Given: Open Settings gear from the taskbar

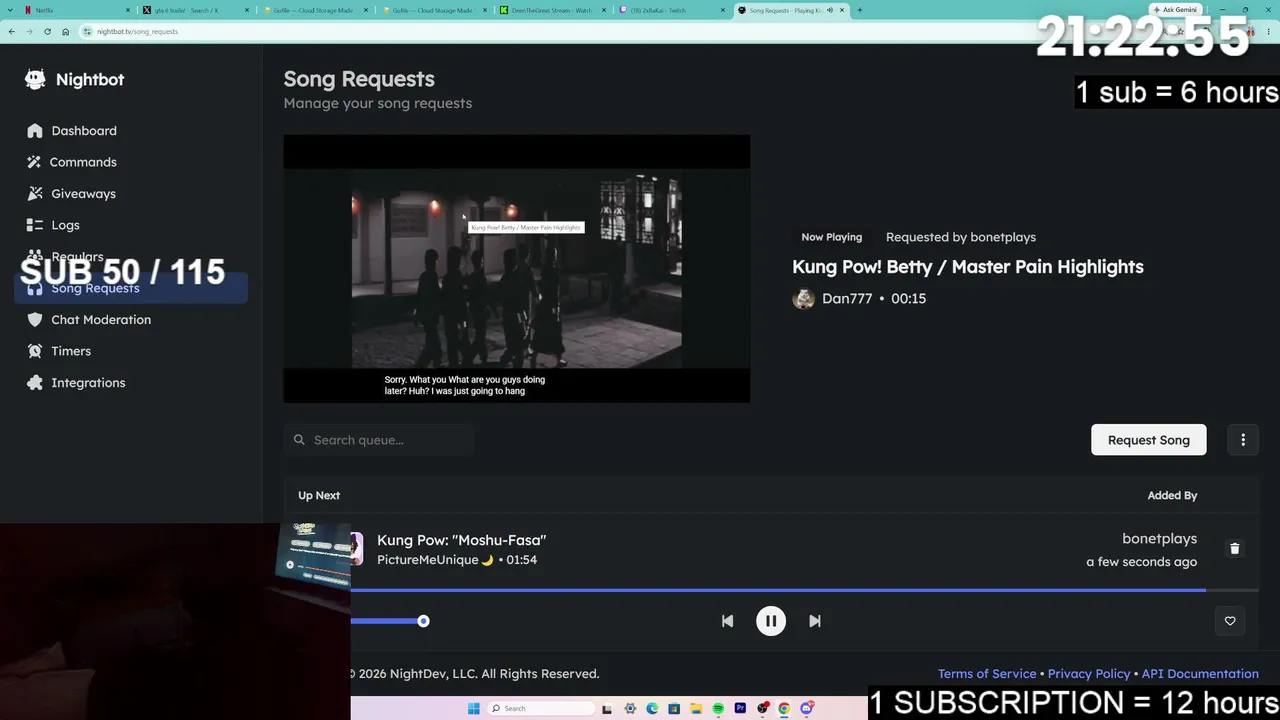Looking at the screenshot, I should (x=630, y=709).
